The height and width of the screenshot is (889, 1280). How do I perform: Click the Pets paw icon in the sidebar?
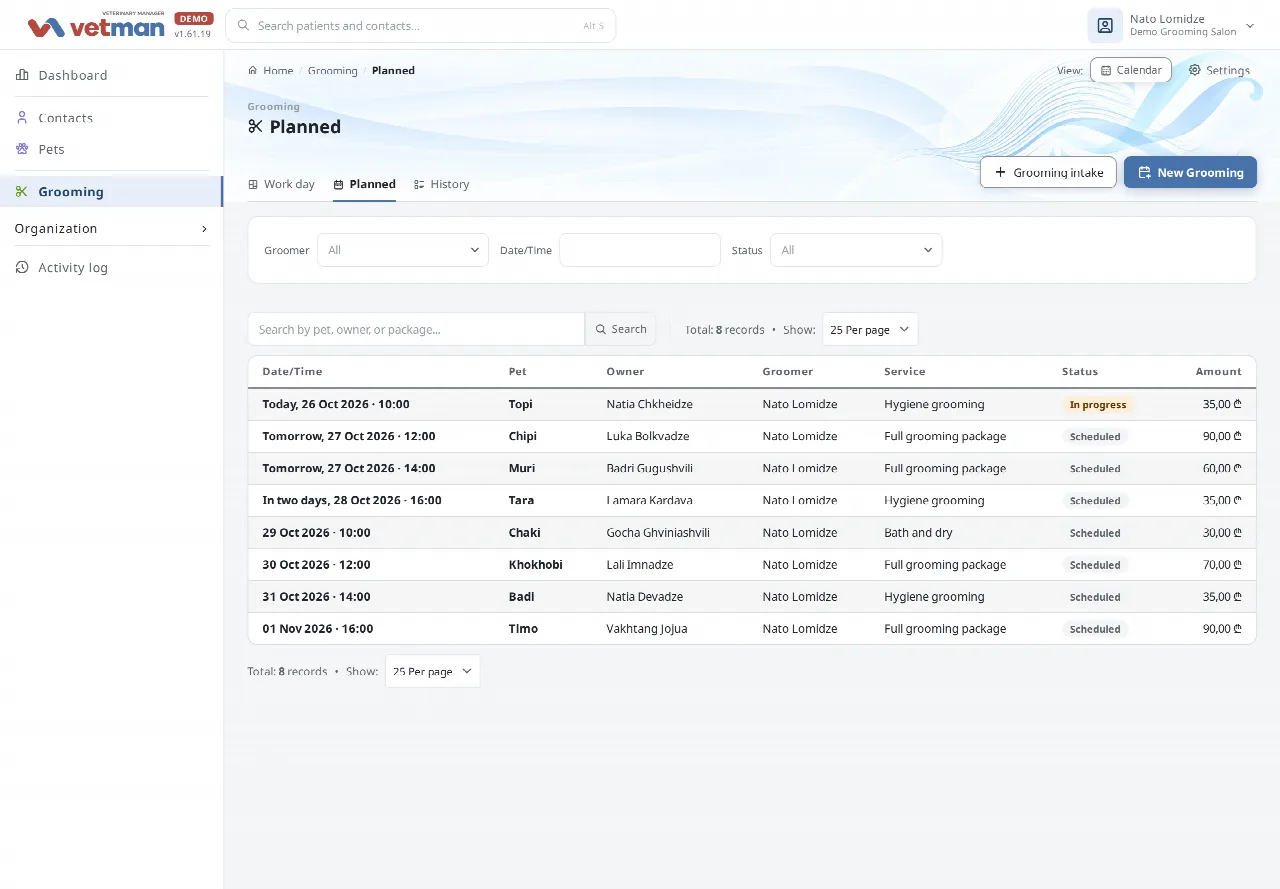coord(22,149)
